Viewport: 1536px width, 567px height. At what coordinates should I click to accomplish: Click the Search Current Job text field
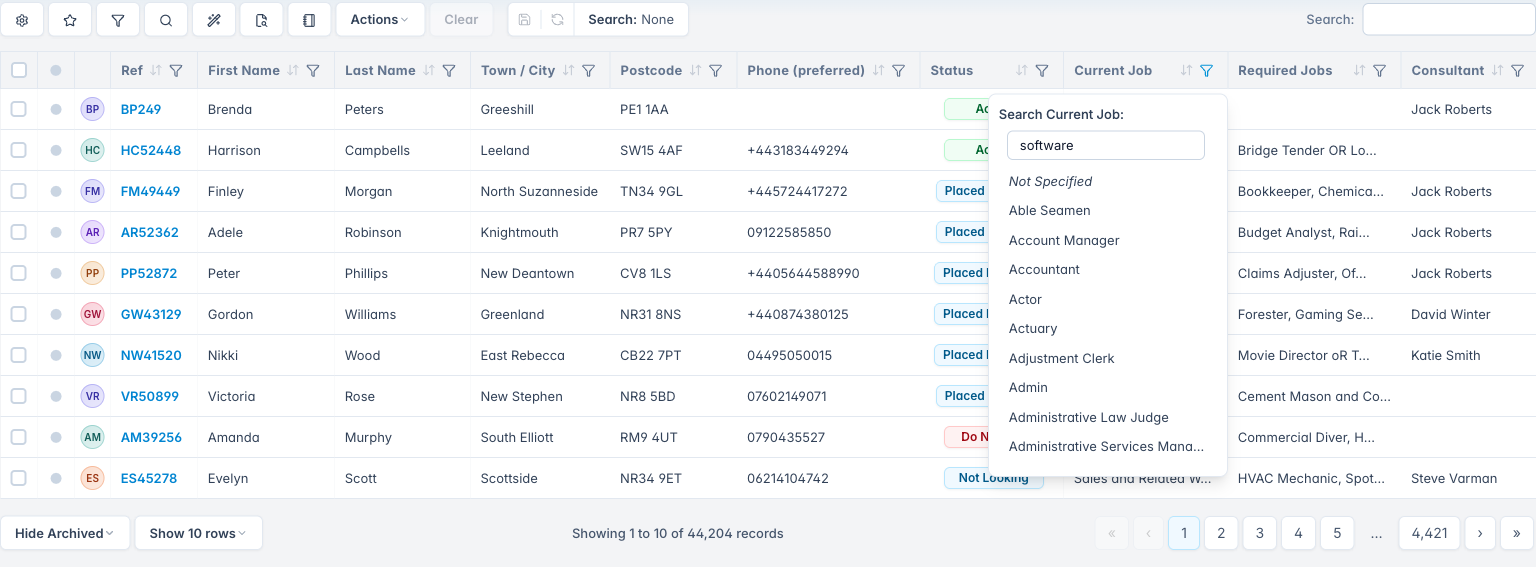(1106, 145)
